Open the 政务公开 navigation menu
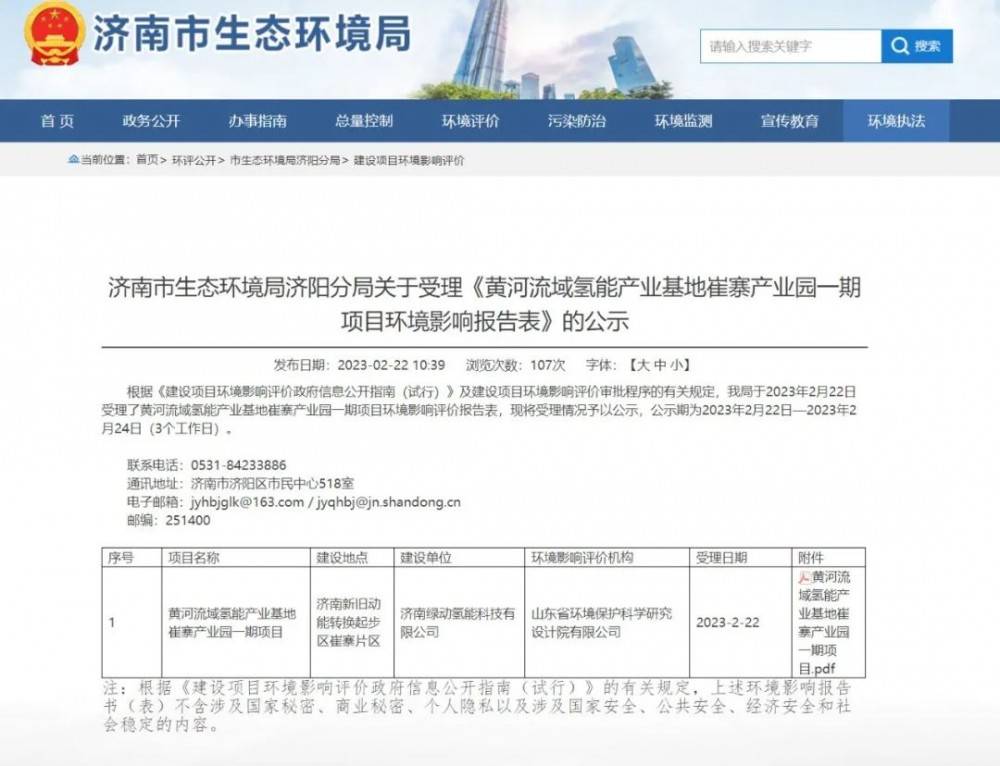The height and width of the screenshot is (766, 1000). click(150, 121)
